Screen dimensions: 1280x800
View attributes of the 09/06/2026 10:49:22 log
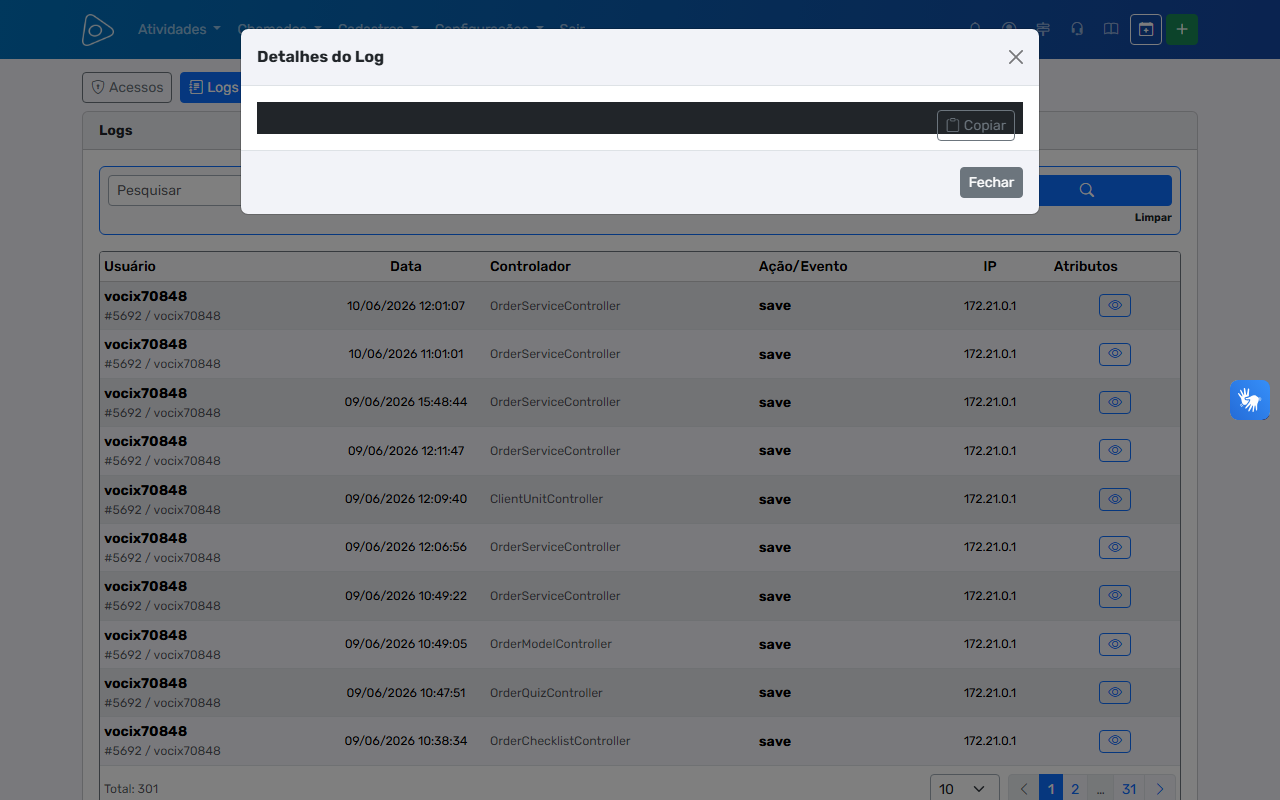(x=1115, y=596)
